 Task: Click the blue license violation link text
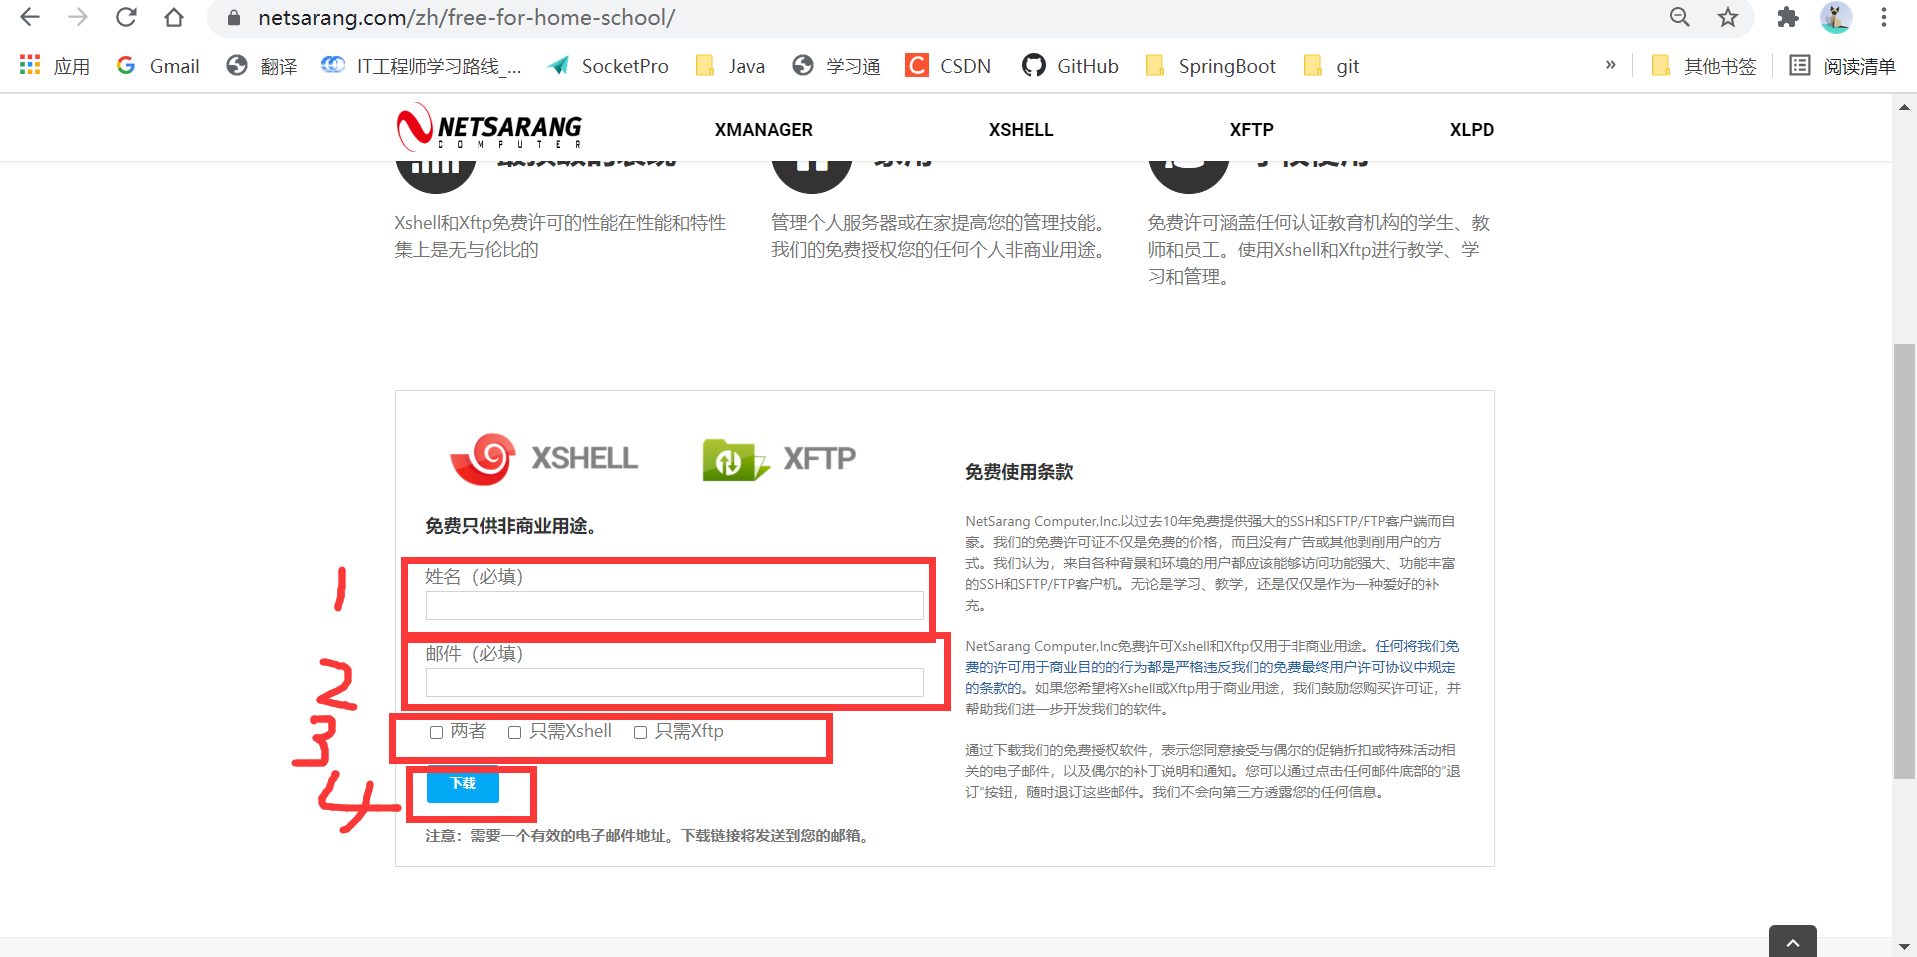tap(1210, 667)
